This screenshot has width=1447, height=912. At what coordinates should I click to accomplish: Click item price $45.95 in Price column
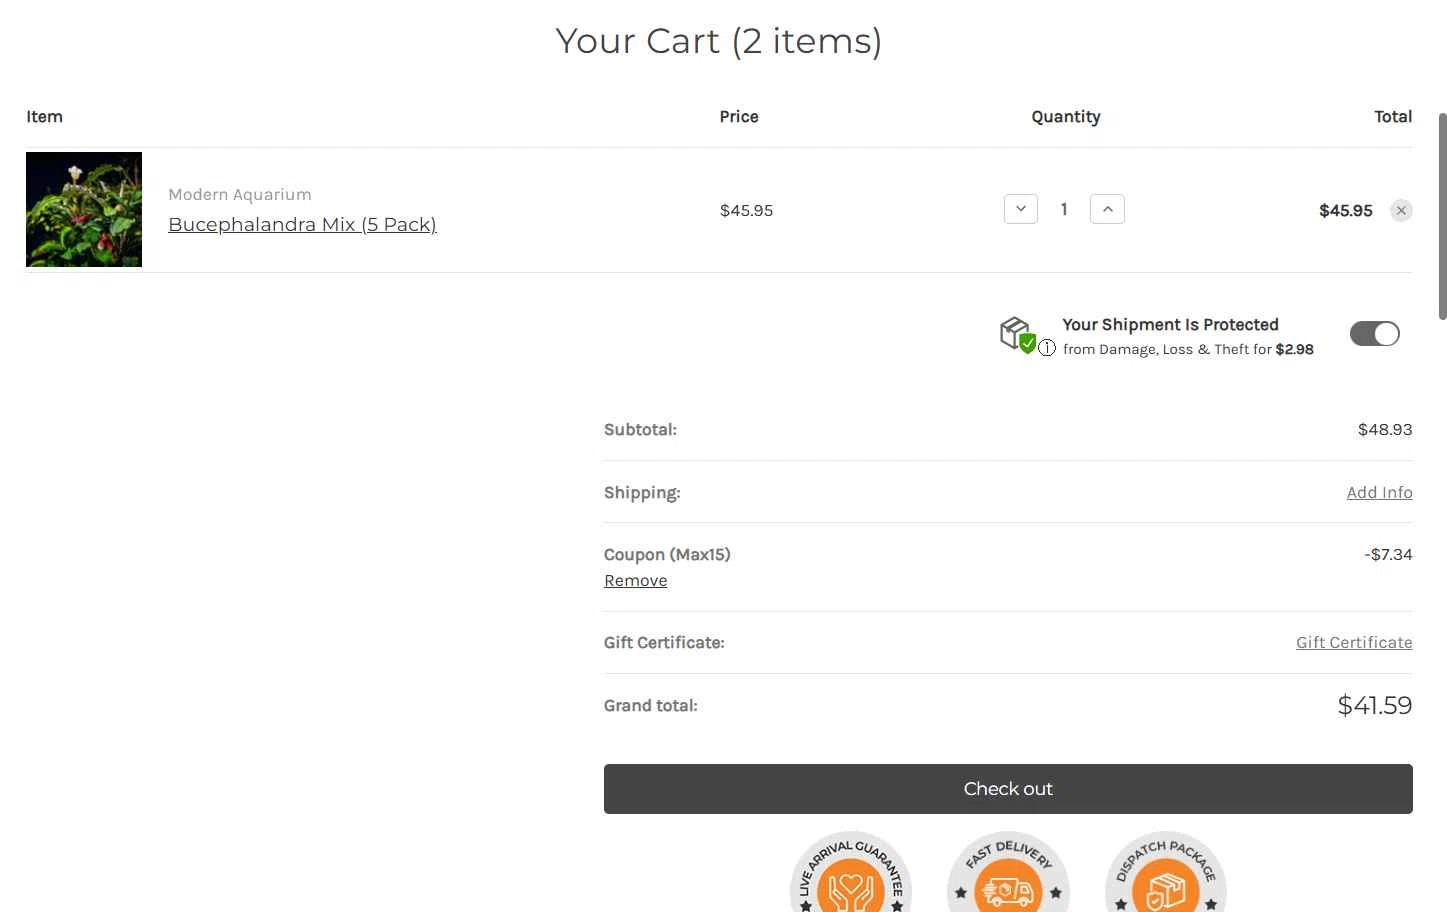click(x=746, y=210)
